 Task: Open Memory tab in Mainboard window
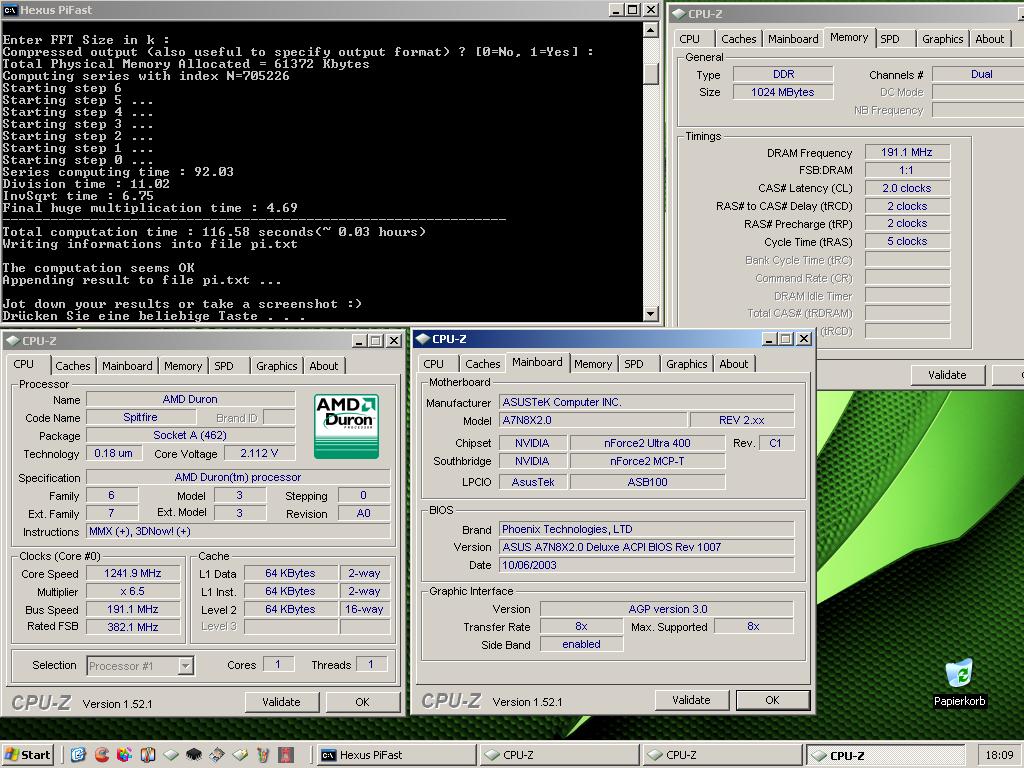[593, 364]
